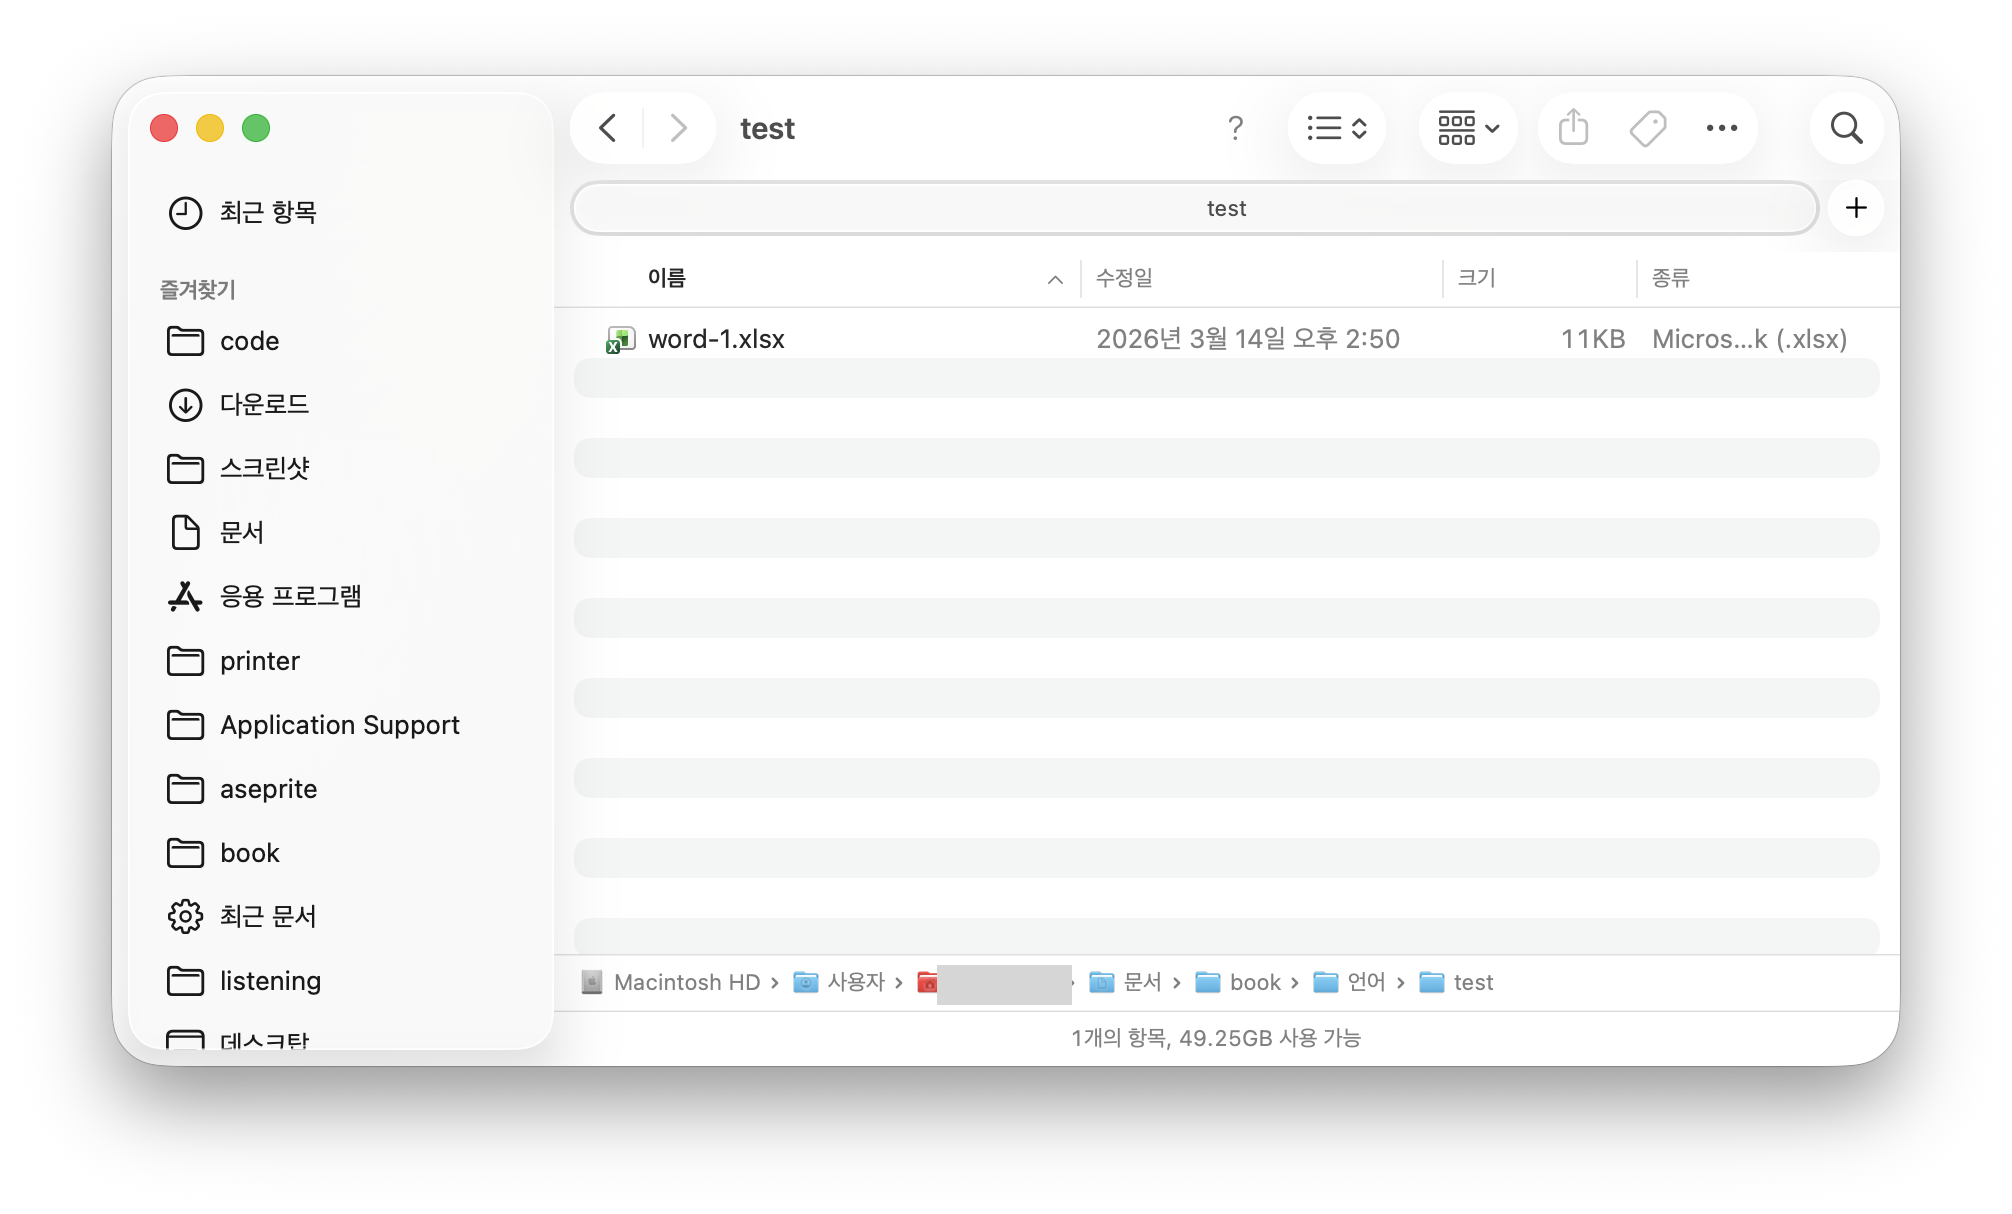This screenshot has height=1214, width=2012.
Task: Add a new tab with plus button
Action: (x=1856, y=208)
